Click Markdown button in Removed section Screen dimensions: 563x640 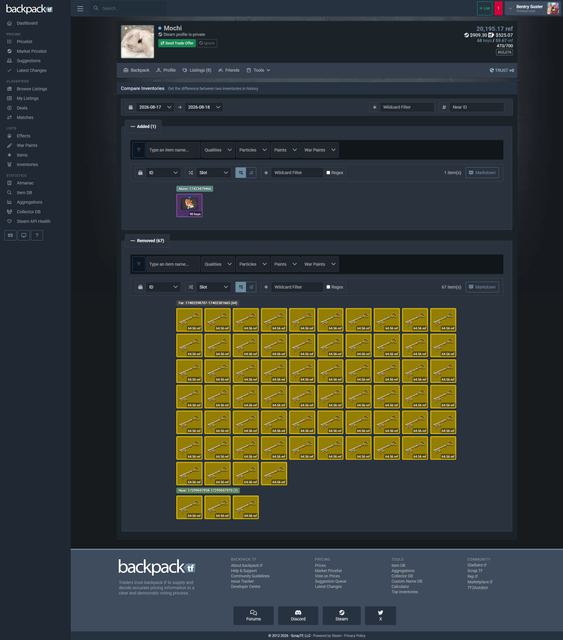coord(482,287)
